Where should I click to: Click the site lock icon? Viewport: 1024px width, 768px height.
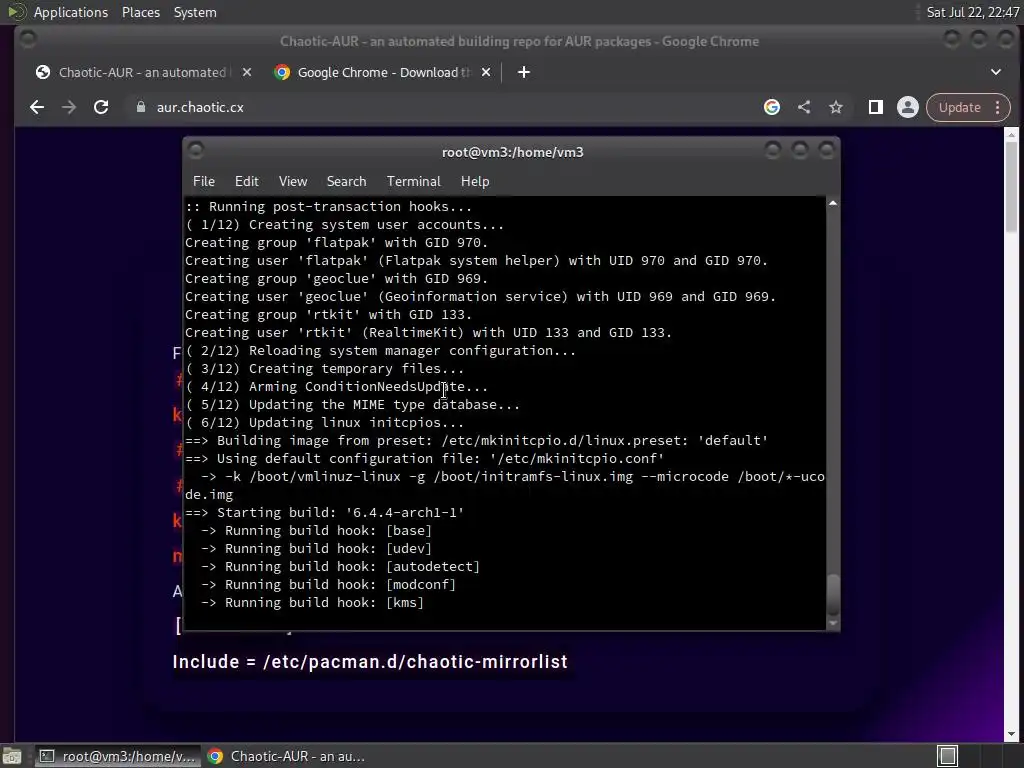pos(140,107)
